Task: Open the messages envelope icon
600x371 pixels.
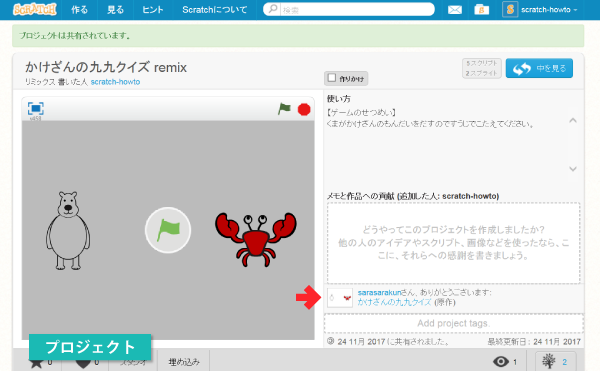Action: pyautogui.click(x=455, y=10)
